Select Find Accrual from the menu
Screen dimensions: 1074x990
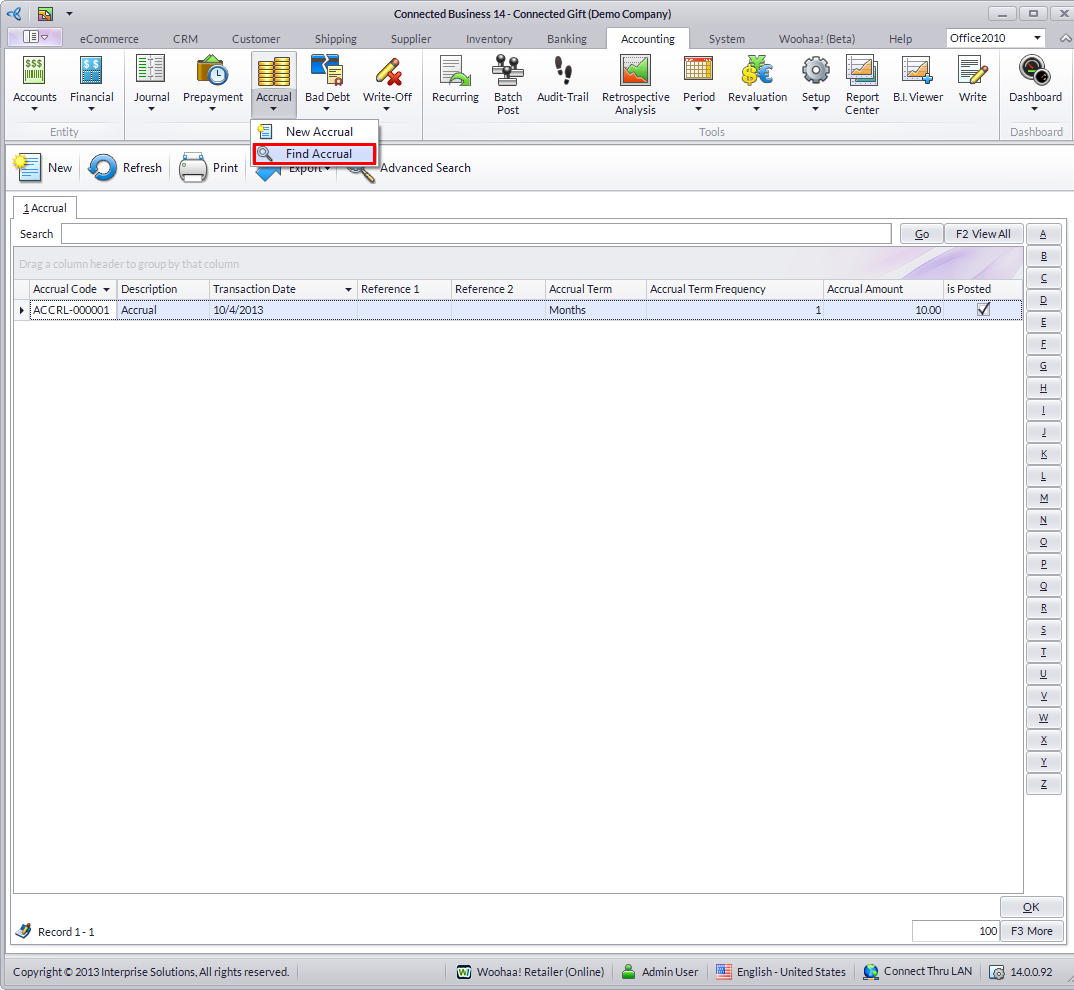tap(318, 154)
